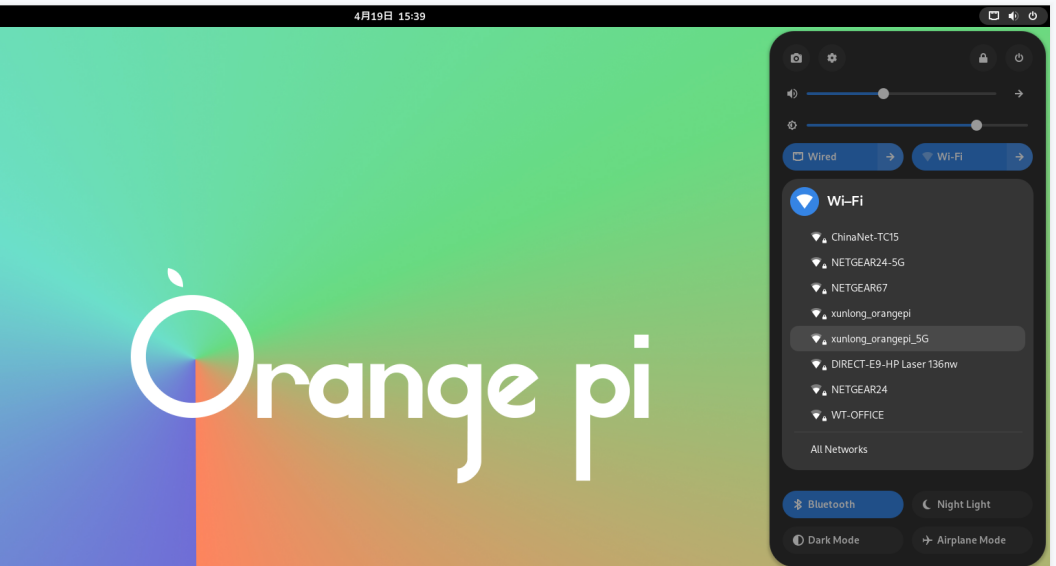Open sound output options arrow next to the volume slider
Image resolution: width=1056 pixels, height=566 pixels.
pyautogui.click(x=1019, y=94)
